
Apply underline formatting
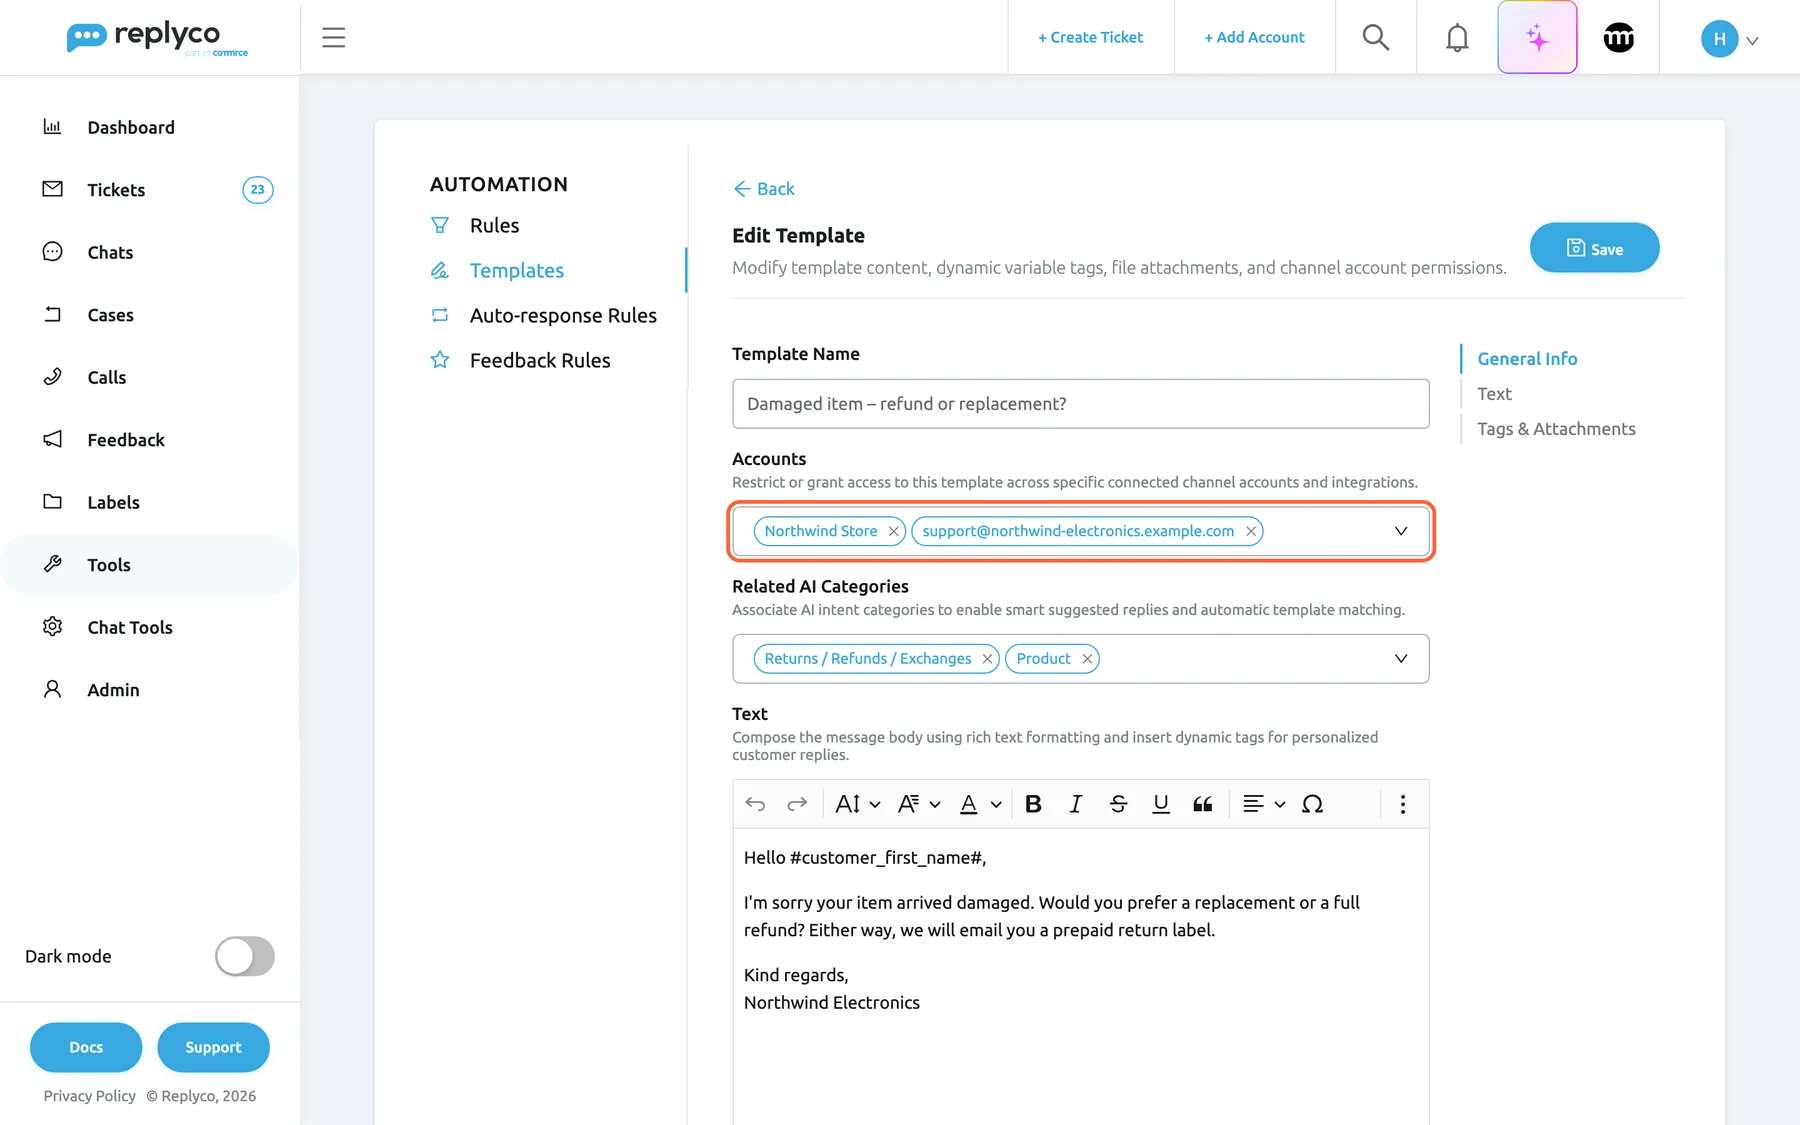(1160, 804)
